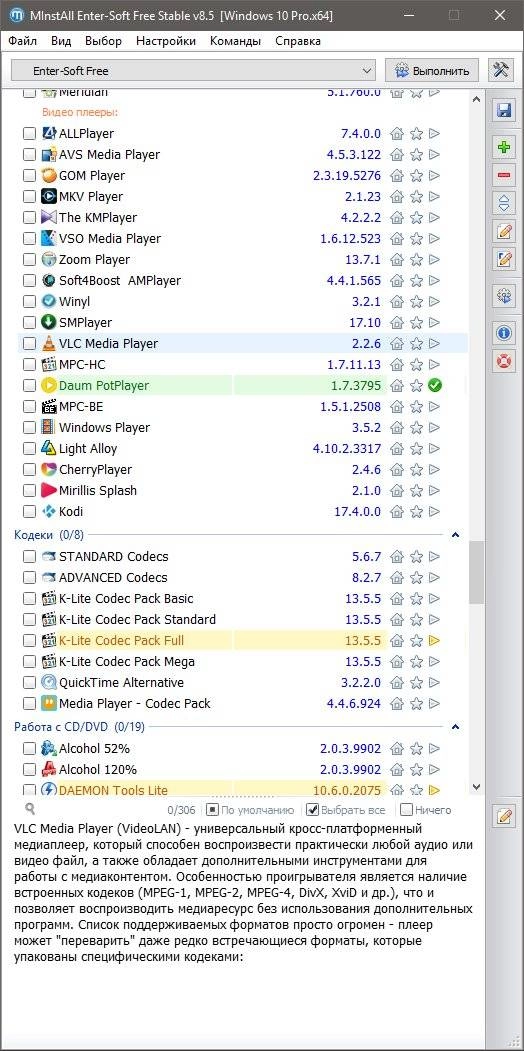Select the ADVANCED Codecs row name
Screen dimensions: 524x1051
click(x=113, y=578)
